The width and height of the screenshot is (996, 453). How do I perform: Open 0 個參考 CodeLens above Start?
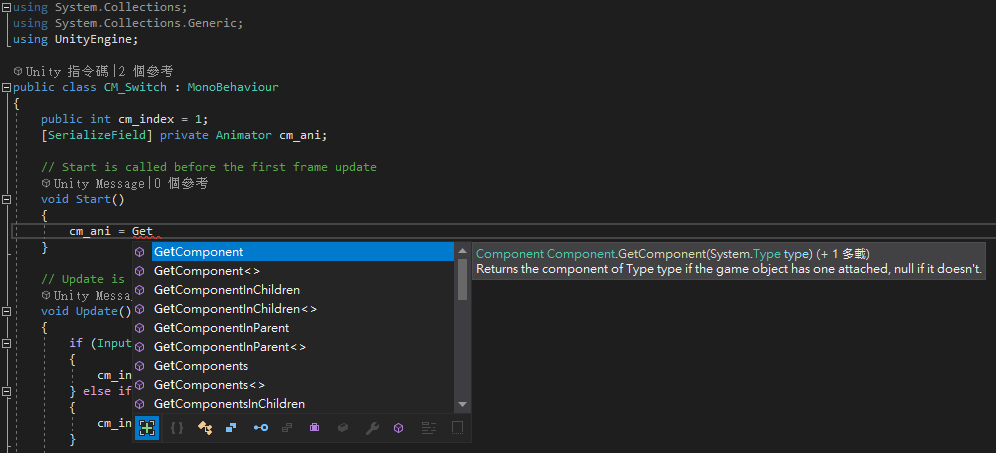tap(180, 183)
